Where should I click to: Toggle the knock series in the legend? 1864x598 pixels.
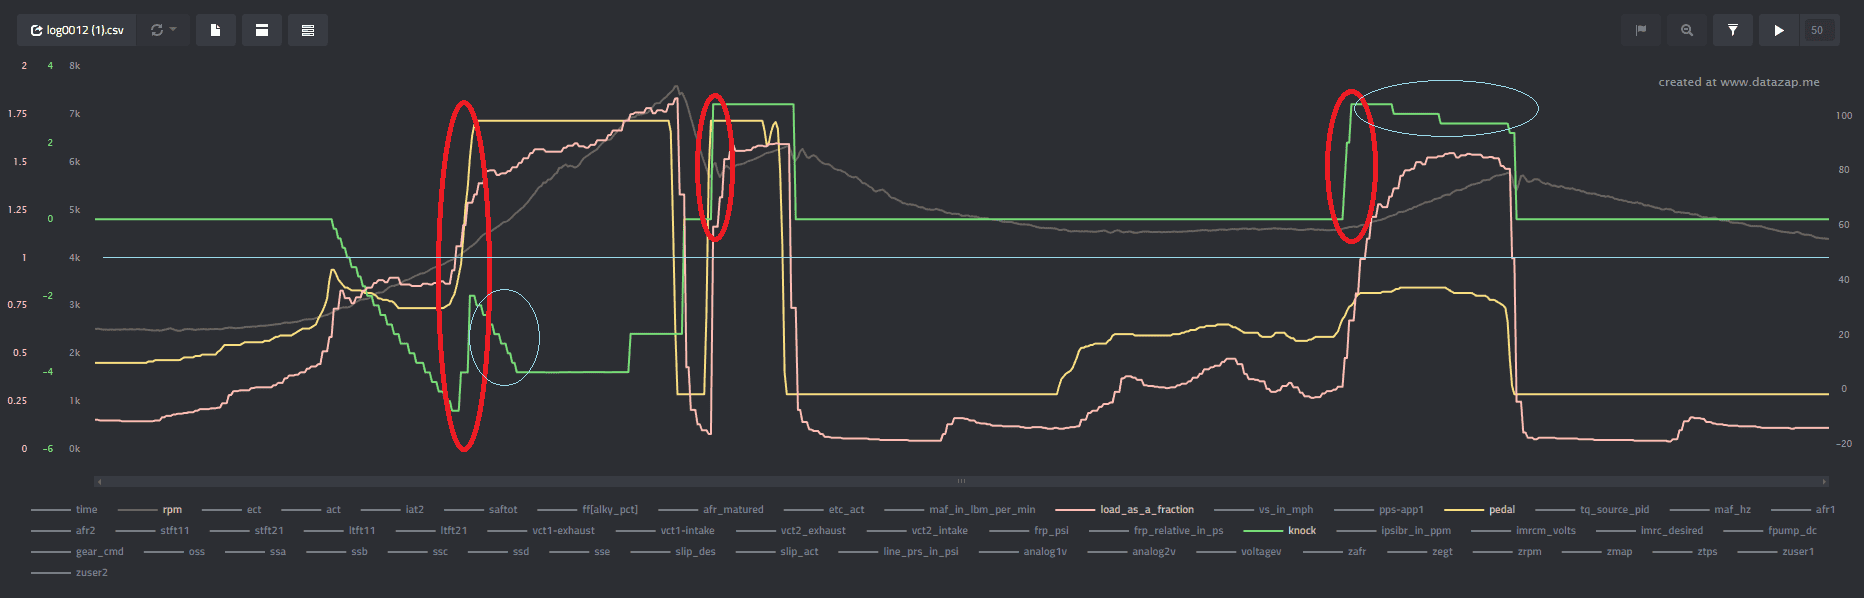point(1280,531)
